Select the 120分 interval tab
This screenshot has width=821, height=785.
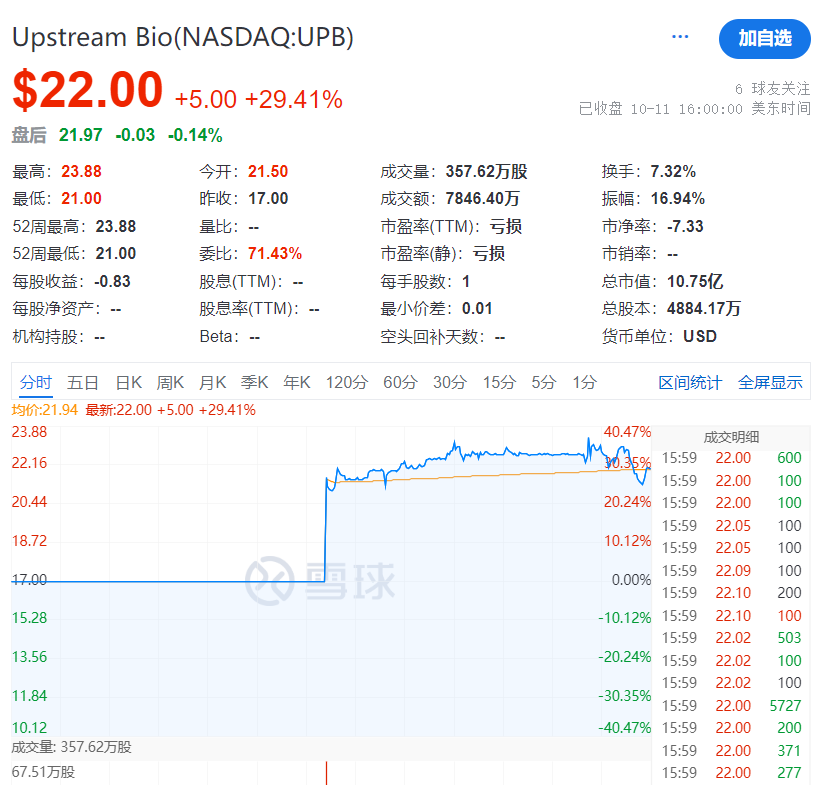[x=346, y=382]
